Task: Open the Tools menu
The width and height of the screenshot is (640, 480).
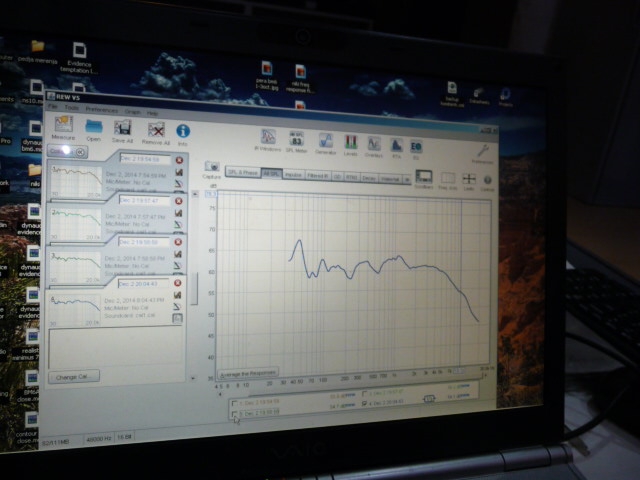Action: click(x=71, y=107)
